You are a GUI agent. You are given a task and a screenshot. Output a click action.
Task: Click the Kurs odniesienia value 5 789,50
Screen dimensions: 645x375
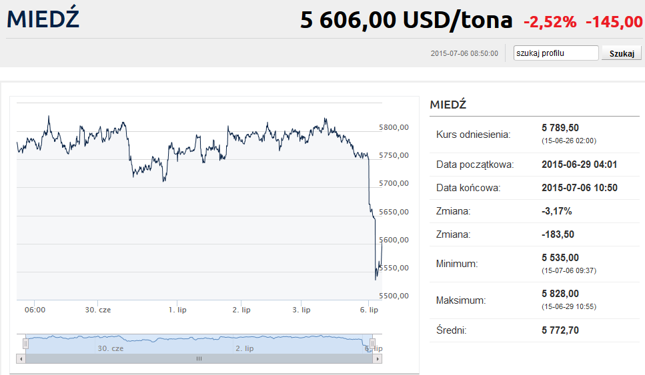(560, 128)
